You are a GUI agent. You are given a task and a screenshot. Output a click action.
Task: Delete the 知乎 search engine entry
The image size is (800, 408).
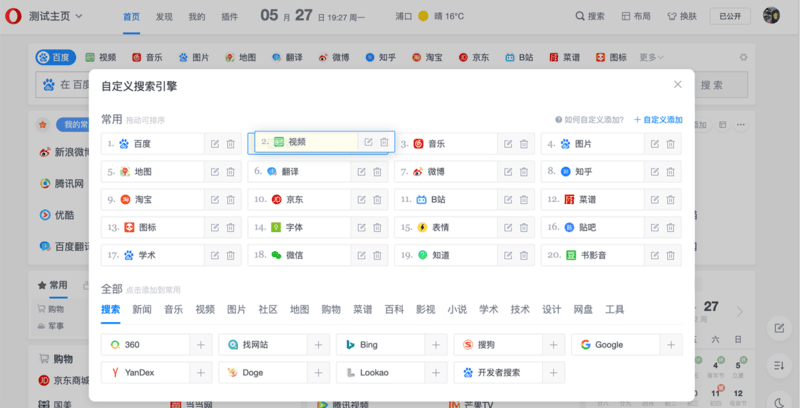(670, 172)
